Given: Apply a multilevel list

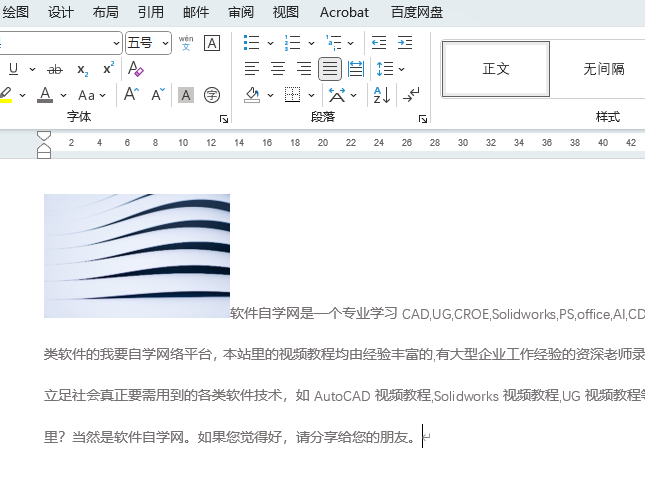Looking at the screenshot, I should (x=334, y=43).
